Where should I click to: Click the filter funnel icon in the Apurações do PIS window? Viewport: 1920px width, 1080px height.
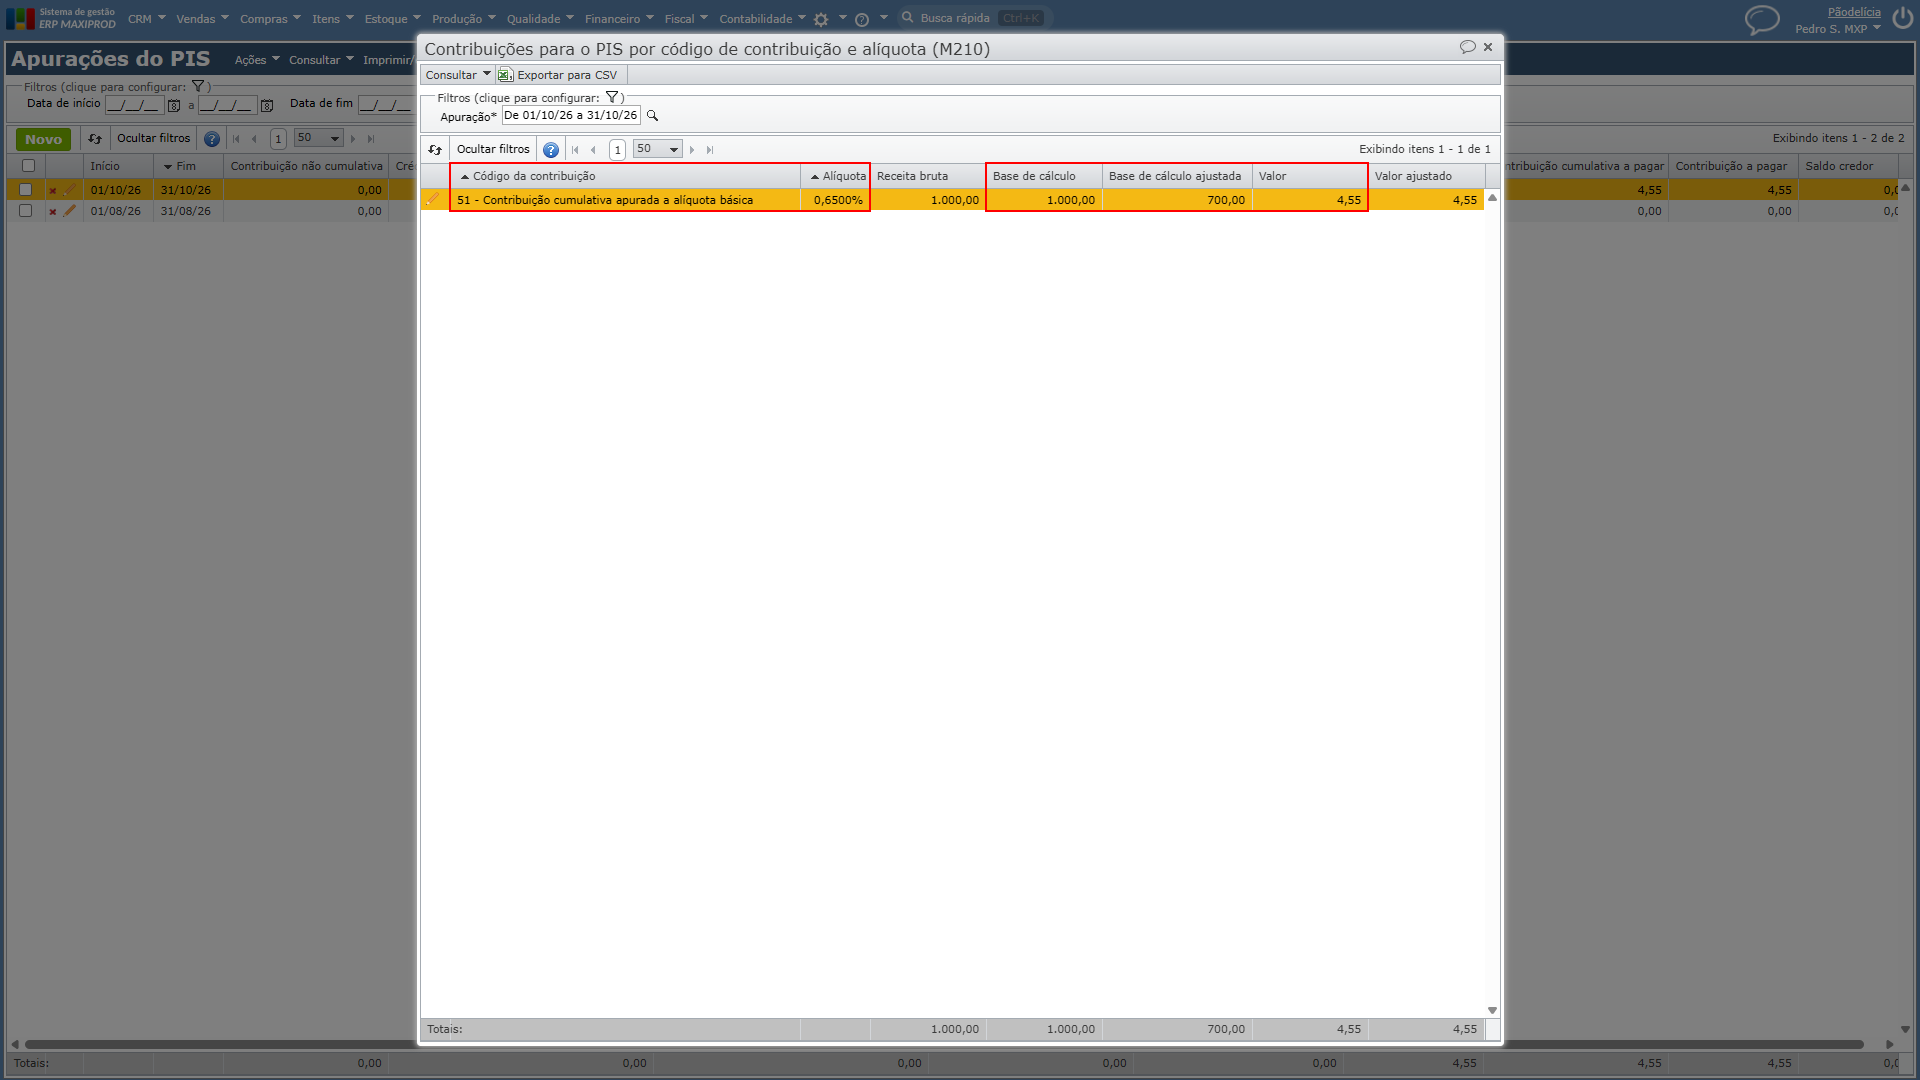point(198,86)
